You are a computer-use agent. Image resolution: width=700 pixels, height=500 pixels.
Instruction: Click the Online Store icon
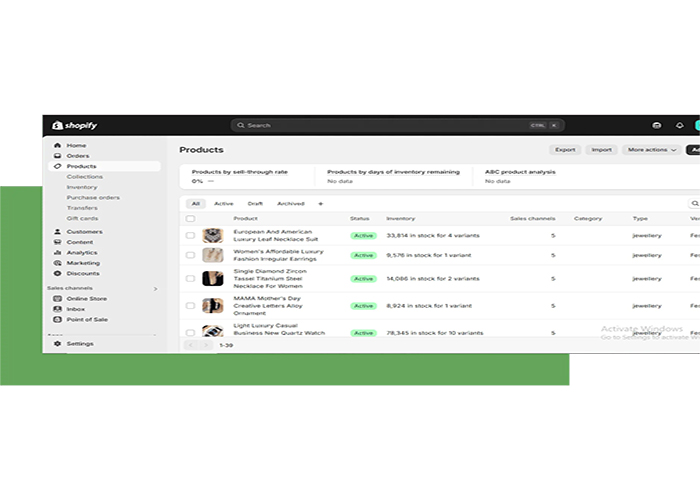tap(57, 299)
